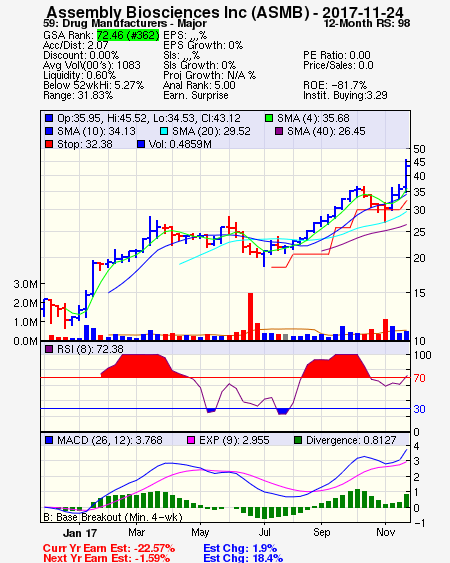Click the Vol: 0.4859M legend text
The width and height of the screenshot is (450, 563).
click(x=180, y=144)
